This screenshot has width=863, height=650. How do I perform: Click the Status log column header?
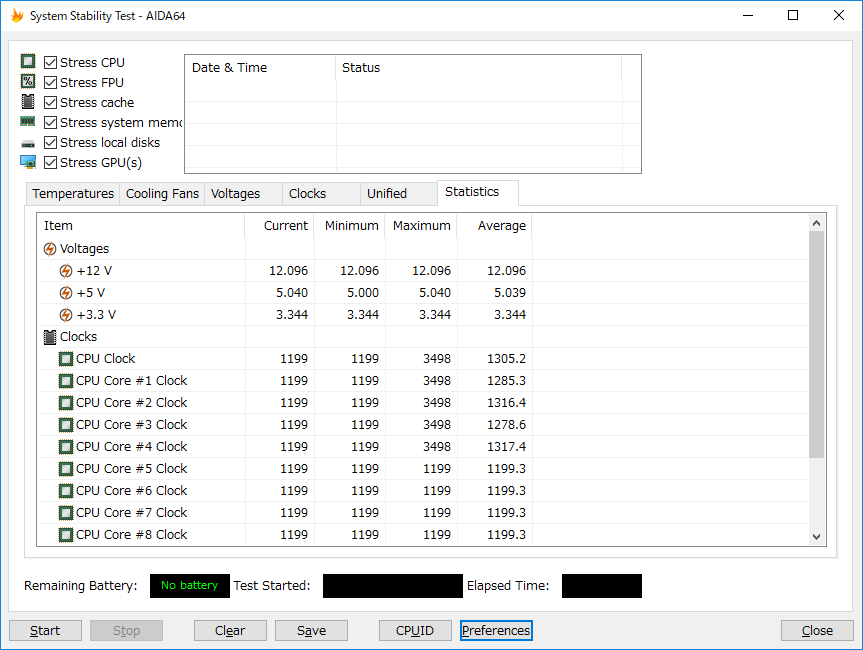(479, 68)
